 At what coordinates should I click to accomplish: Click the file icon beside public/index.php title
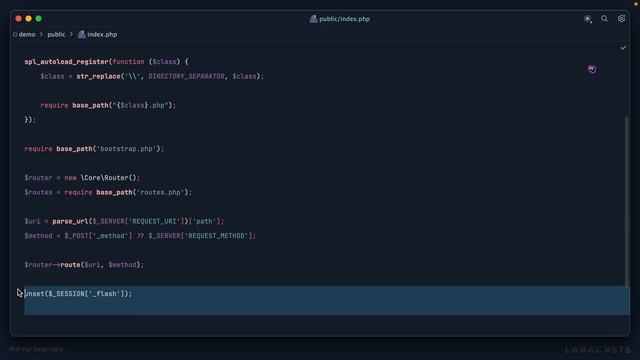pyautogui.click(x=313, y=19)
